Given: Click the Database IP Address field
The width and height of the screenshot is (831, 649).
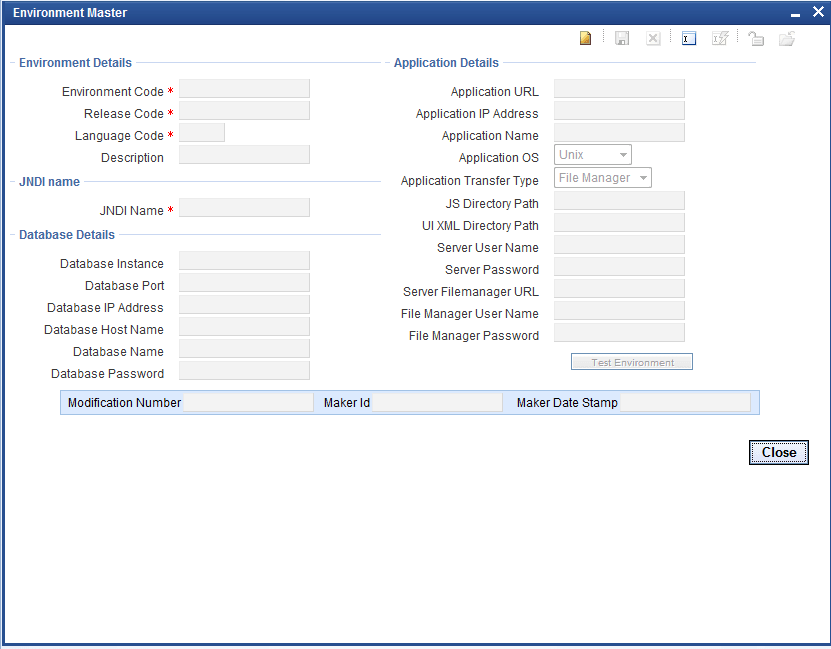Looking at the screenshot, I should click(244, 305).
